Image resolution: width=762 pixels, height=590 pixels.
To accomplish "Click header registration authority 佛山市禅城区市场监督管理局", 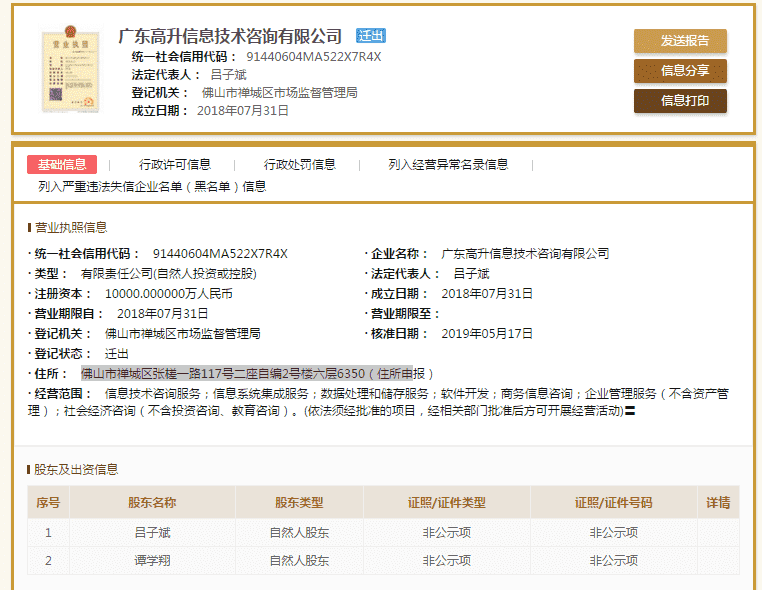I will point(279,93).
